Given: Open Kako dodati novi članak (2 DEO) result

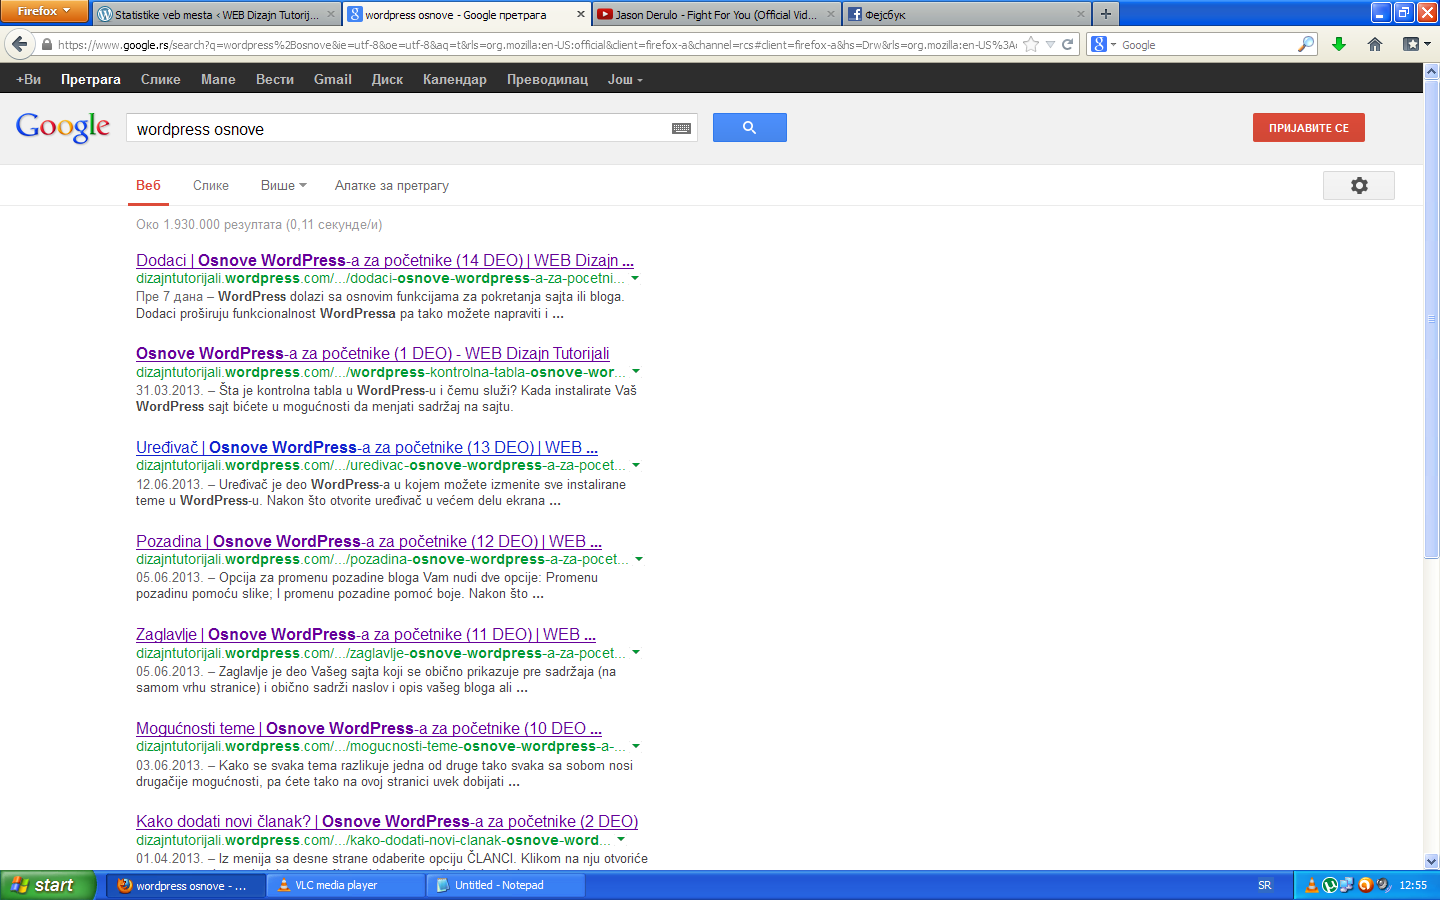Looking at the screenshot, I should point(387,821).
